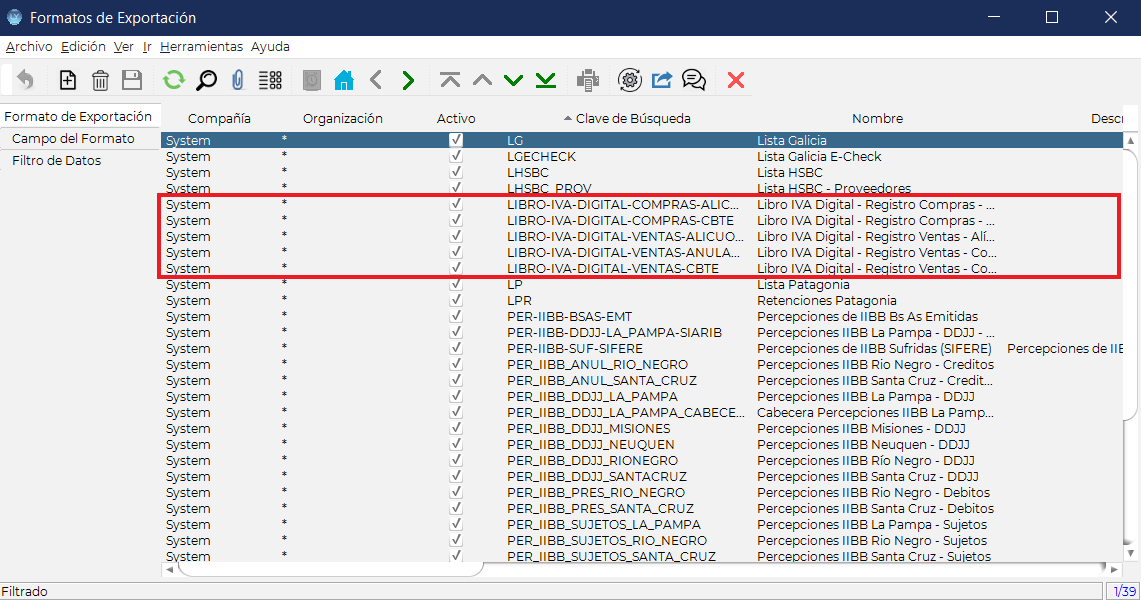Open the Herramientas menu
Screen dimensions: 1141x600
202,47
